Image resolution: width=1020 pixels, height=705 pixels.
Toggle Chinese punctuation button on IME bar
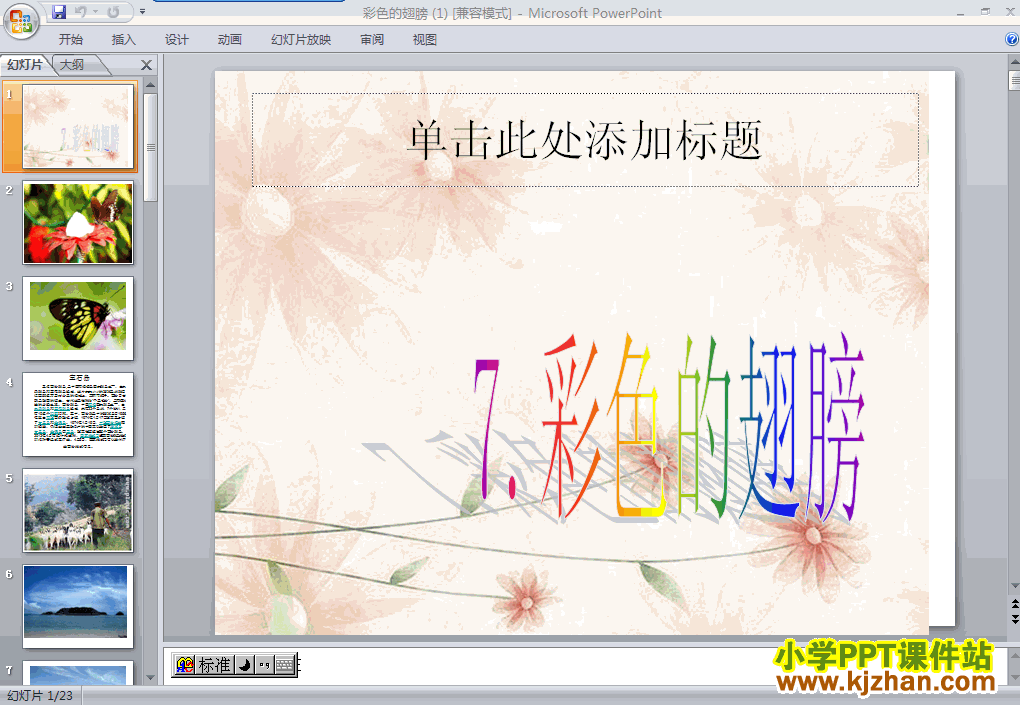pyautogui.click(x=263, y=665)
